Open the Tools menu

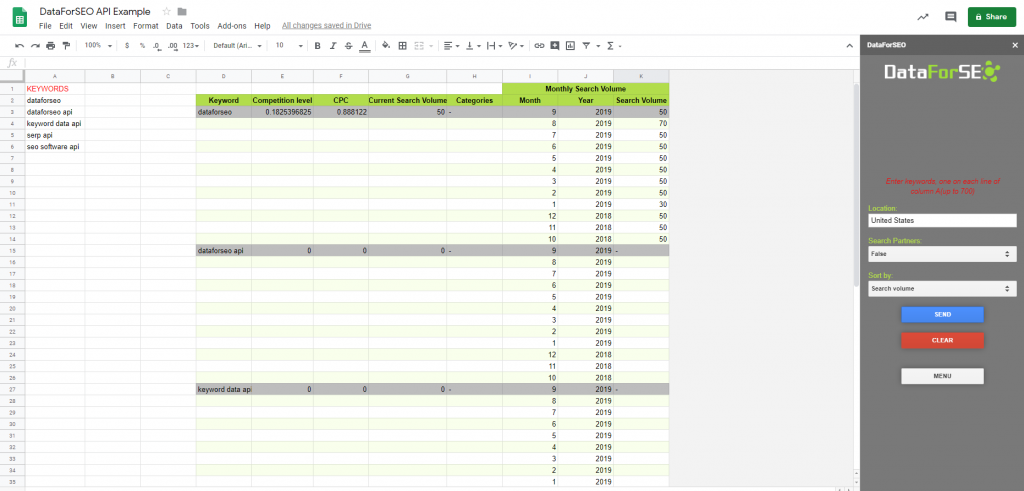[x=200, y=26]
